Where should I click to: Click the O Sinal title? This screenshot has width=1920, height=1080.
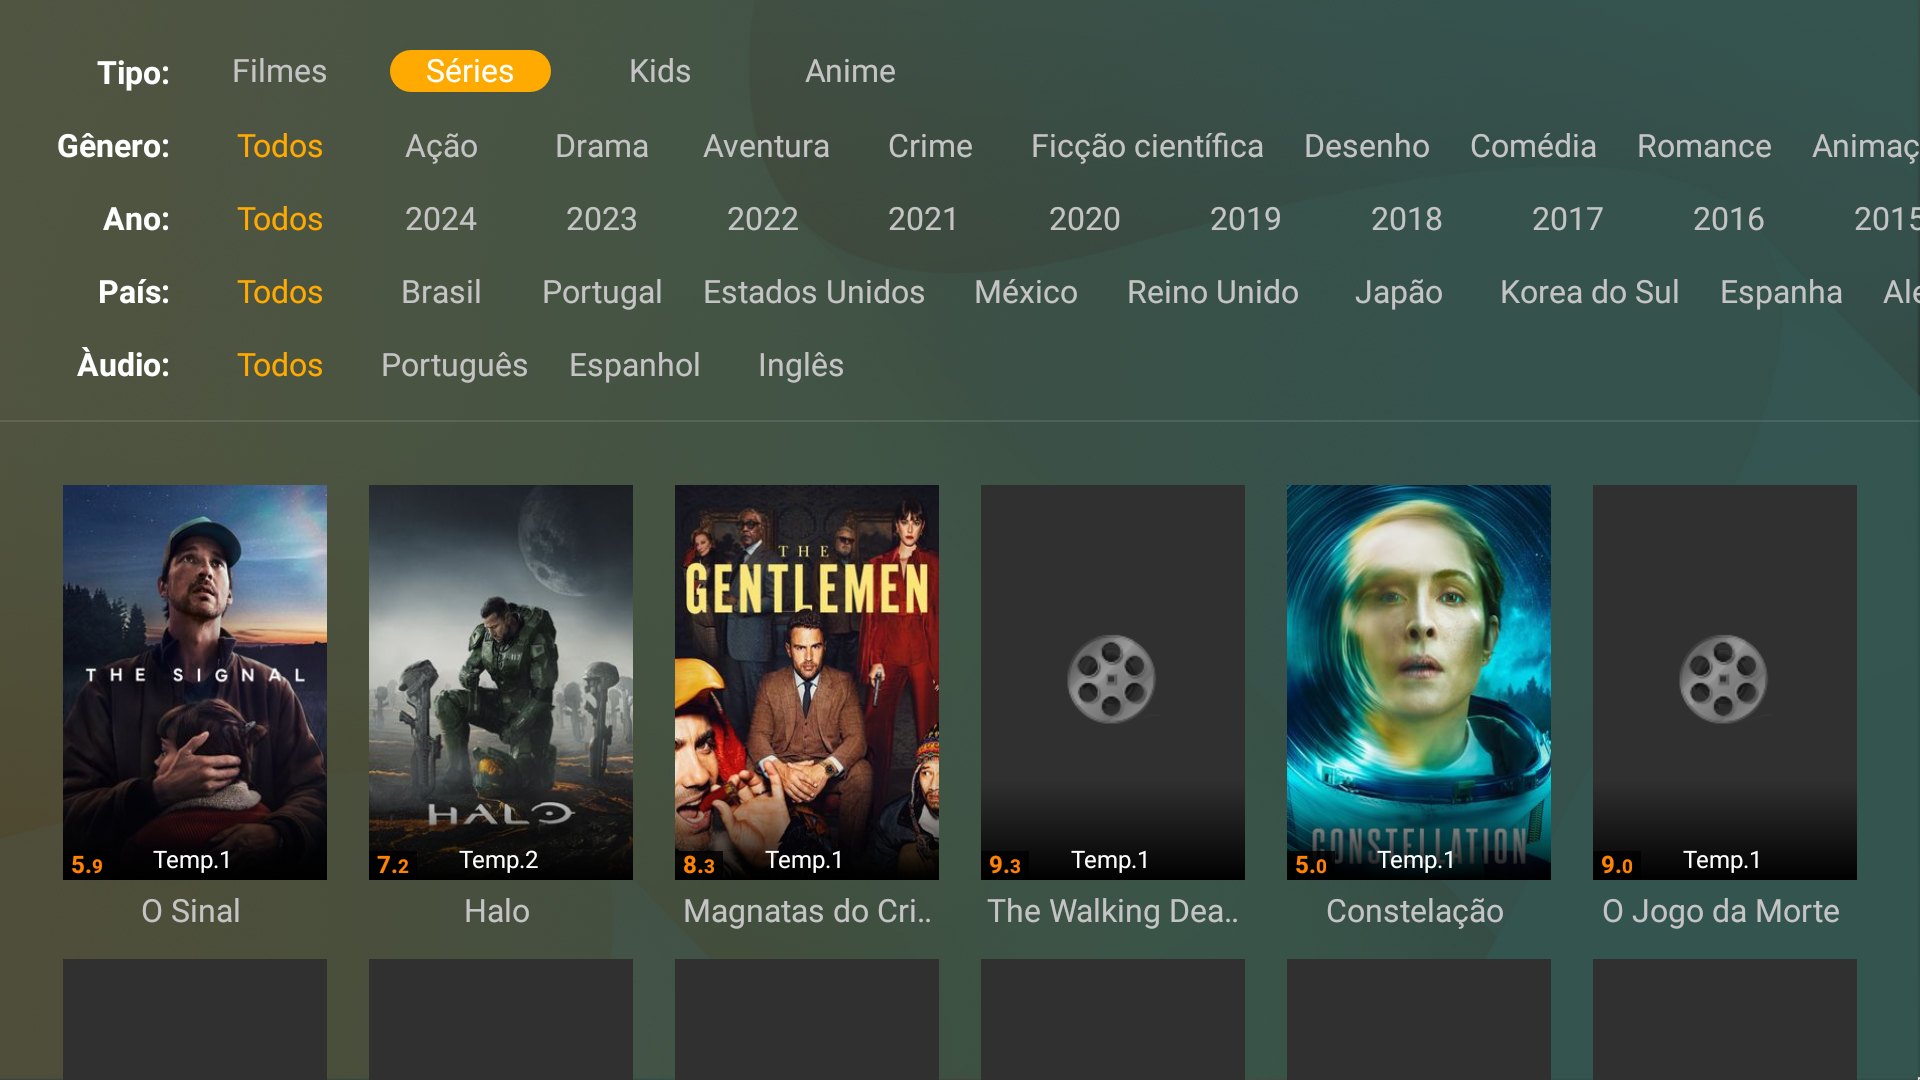(191, 911)
